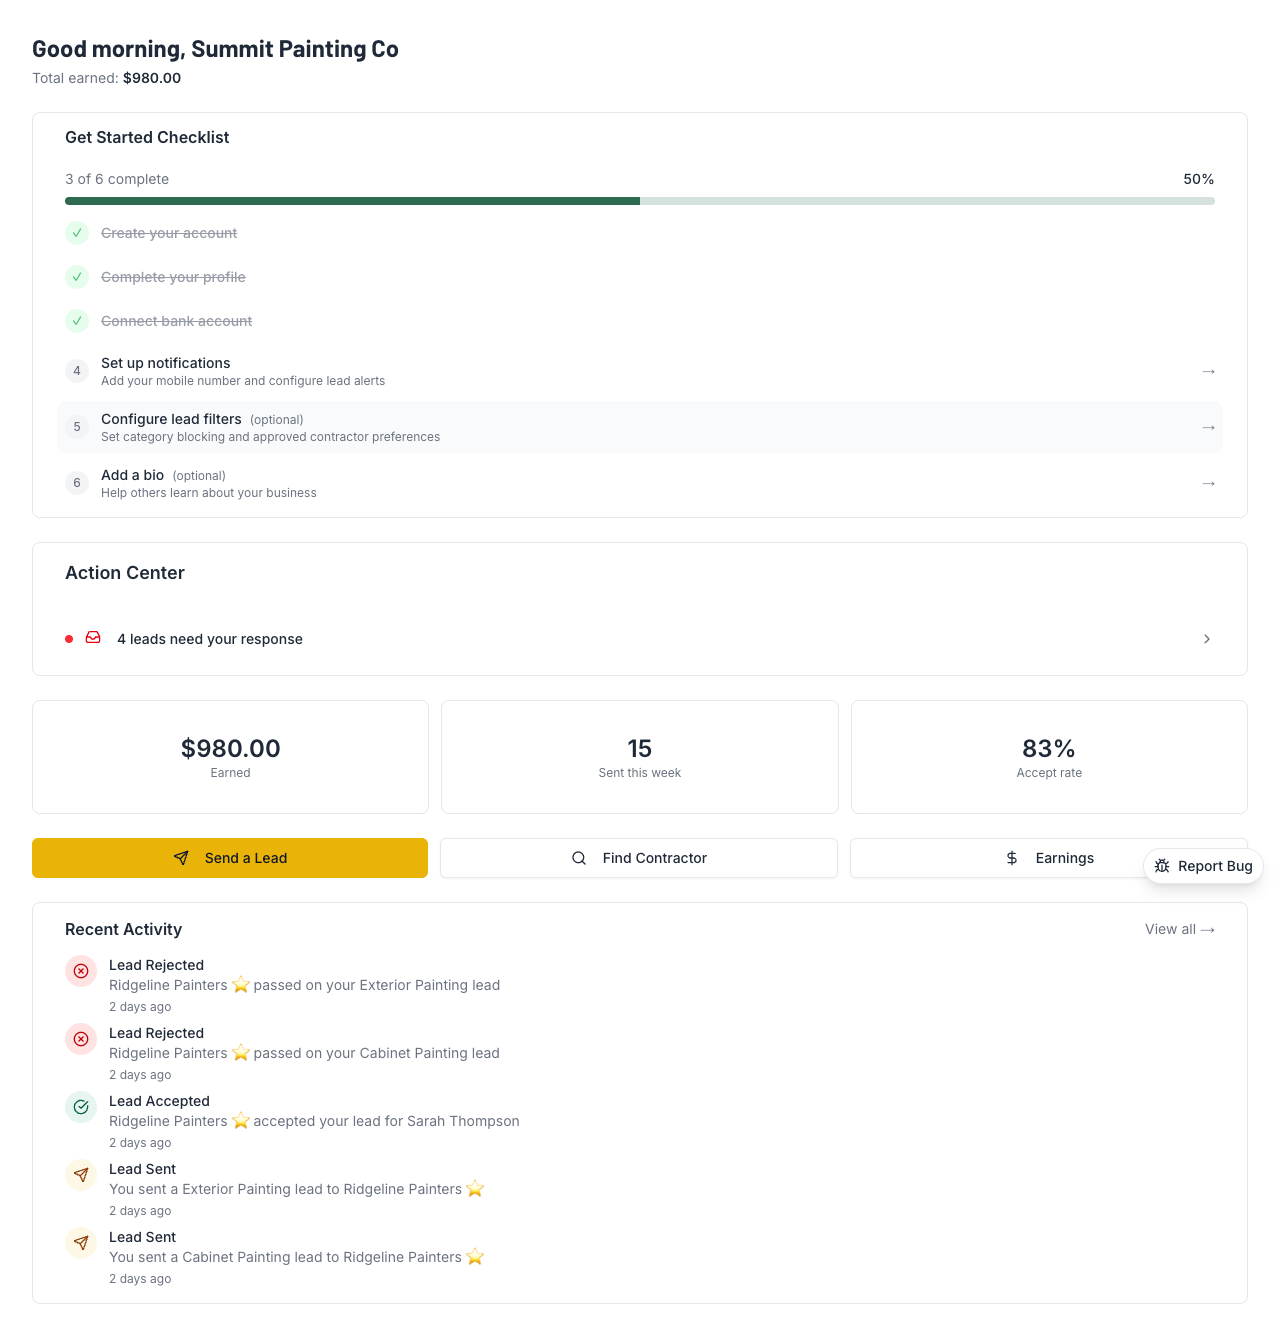
Task: Click the step 4 number badge
Action: [x=77, y=371]
